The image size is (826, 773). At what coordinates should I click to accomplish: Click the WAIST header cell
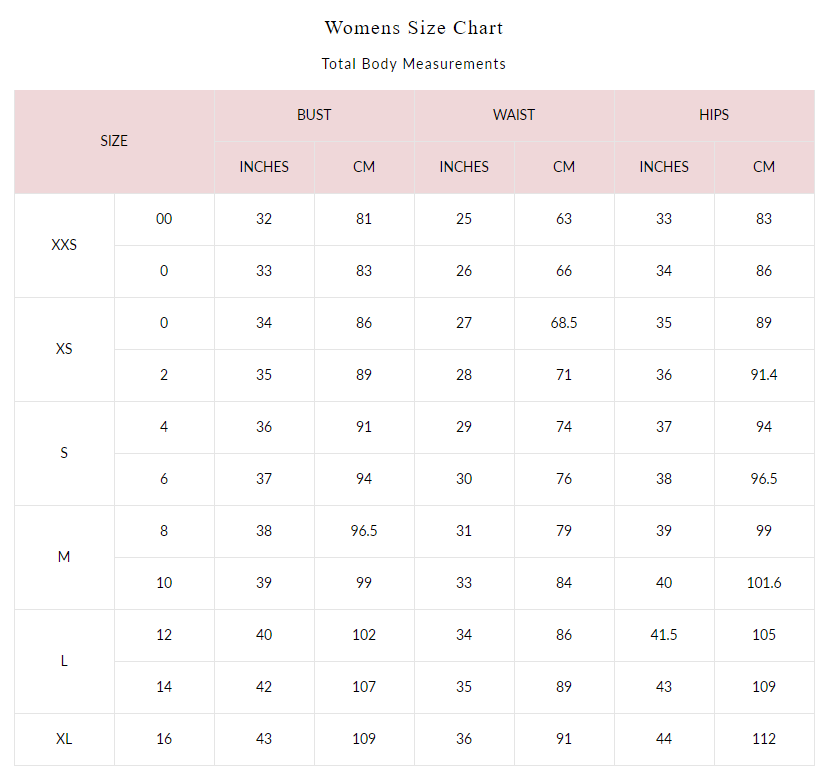coord(514,115)
